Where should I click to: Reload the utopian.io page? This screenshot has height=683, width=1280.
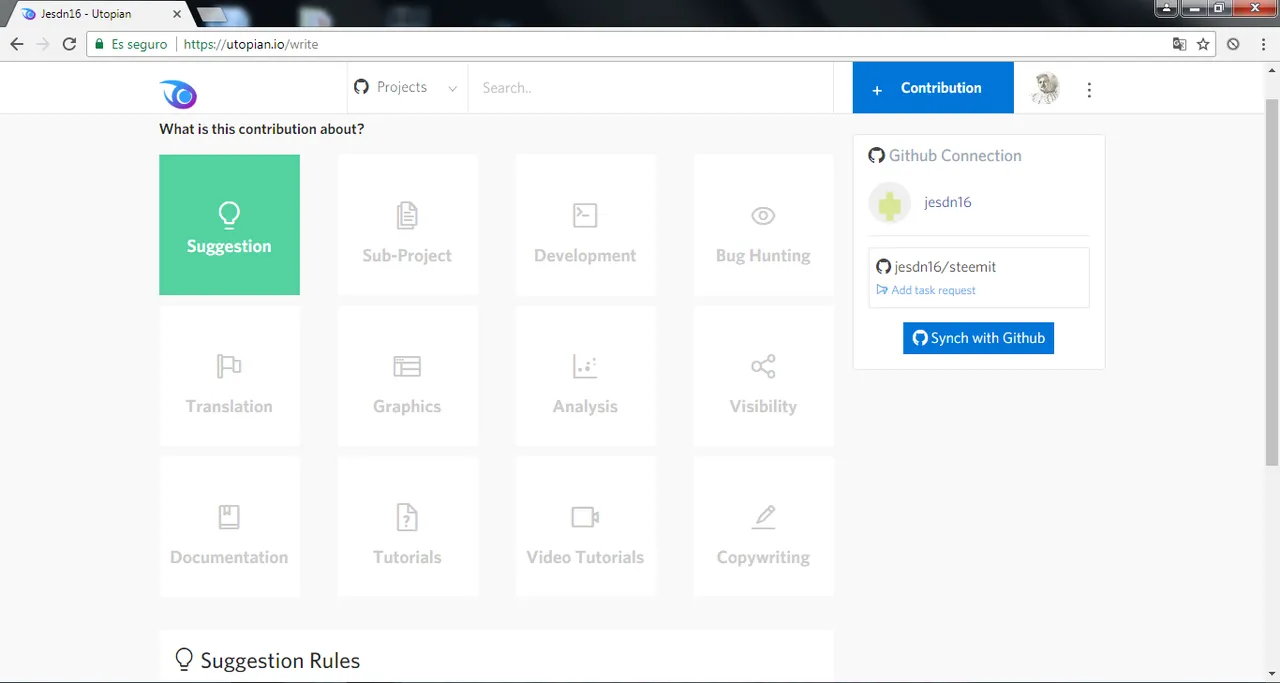[x=69, y=44]
